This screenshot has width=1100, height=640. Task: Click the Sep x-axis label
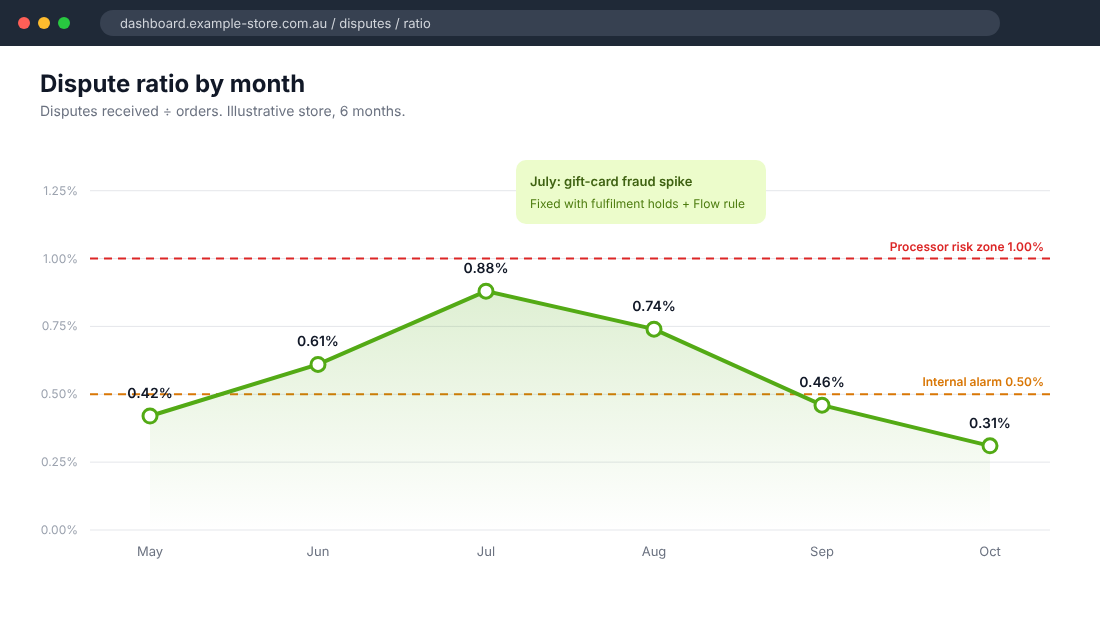[821, 552]
